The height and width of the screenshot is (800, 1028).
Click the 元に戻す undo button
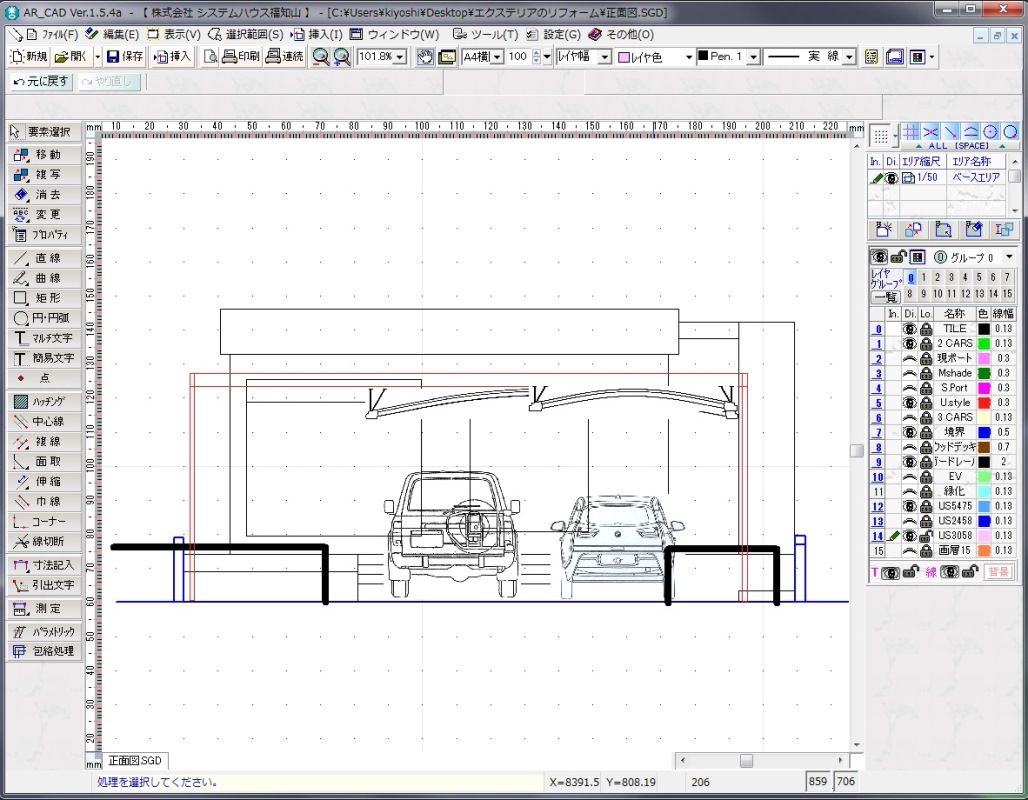click(x=42, y=81)
